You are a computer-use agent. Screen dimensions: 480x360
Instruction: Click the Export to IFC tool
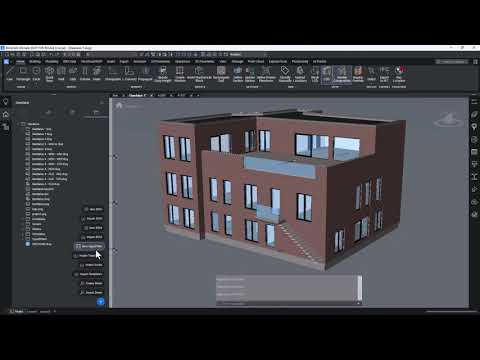384,74
